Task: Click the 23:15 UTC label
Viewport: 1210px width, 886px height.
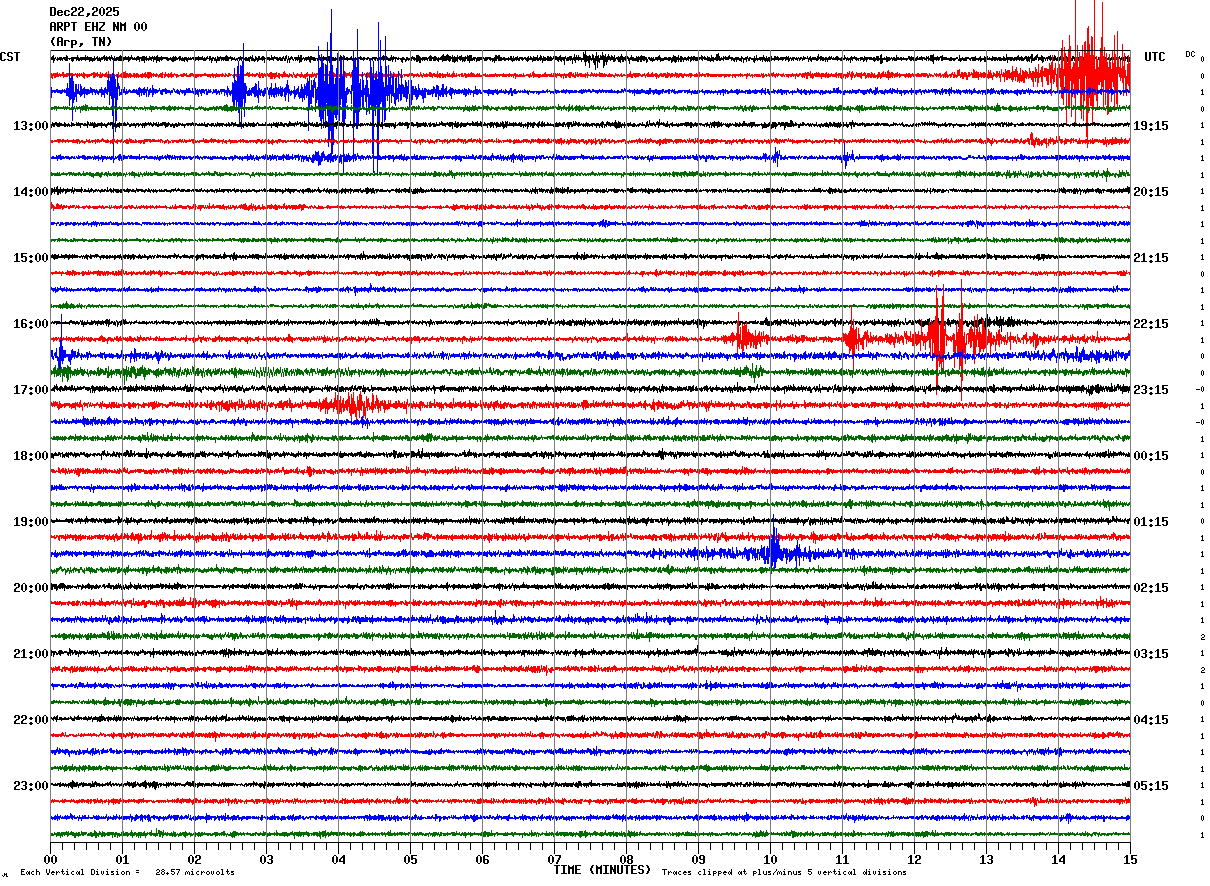Action: point(1150,390)
